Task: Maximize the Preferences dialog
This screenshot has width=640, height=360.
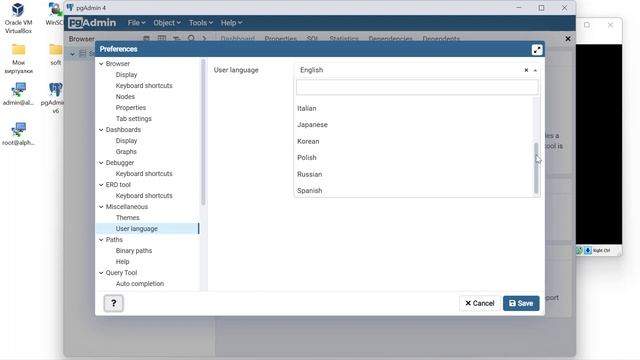Action: point(537,49)
